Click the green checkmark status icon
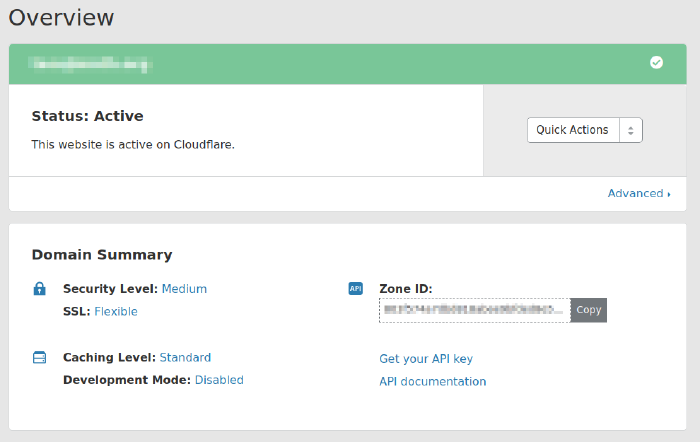 [x=656, y=62]
